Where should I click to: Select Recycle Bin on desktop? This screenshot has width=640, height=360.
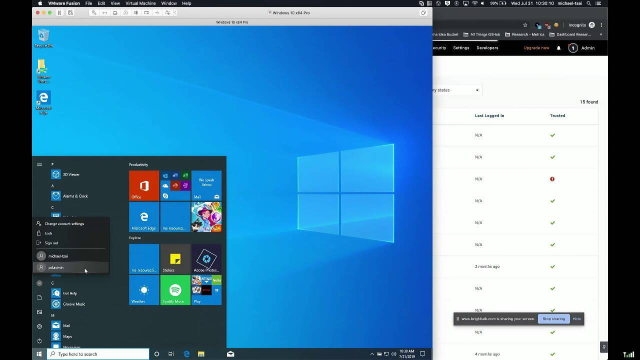point(43,38)
